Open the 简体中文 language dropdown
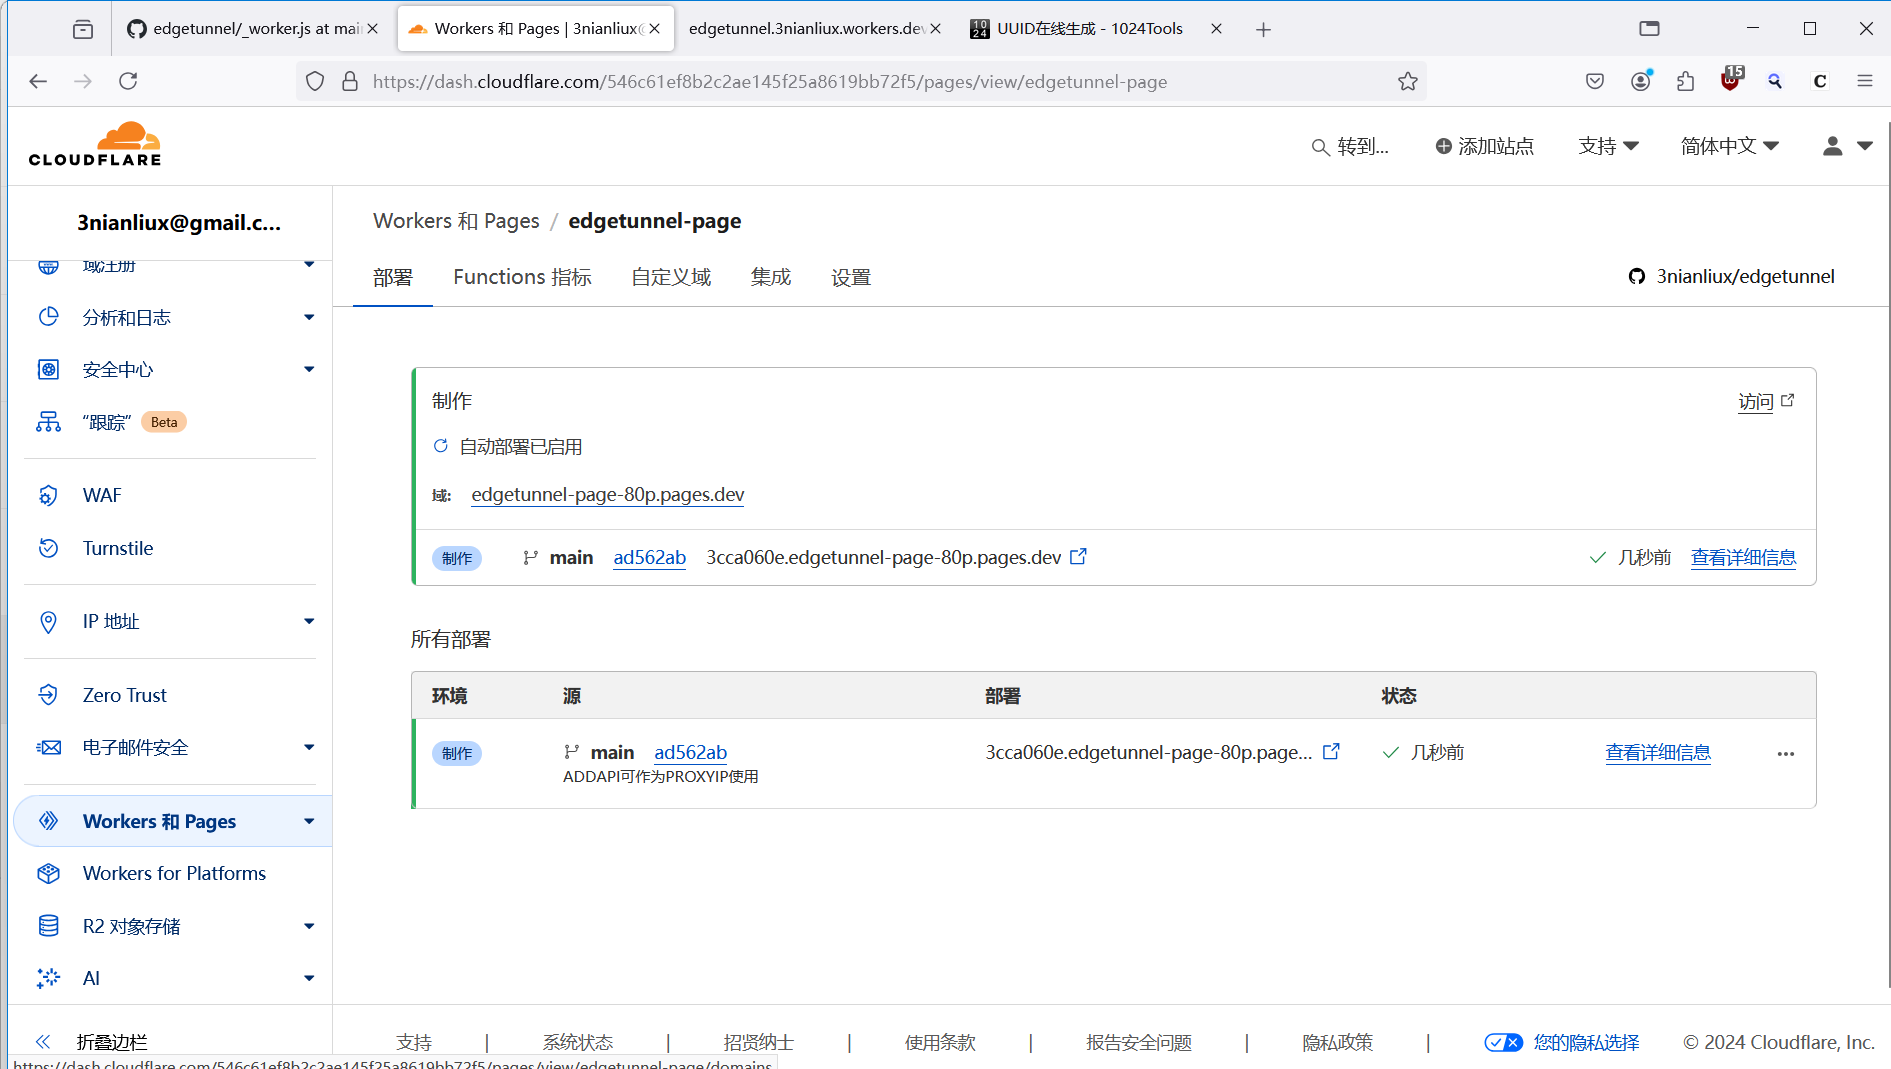The image size is (1891, 1069). [x=1730, y=146]
